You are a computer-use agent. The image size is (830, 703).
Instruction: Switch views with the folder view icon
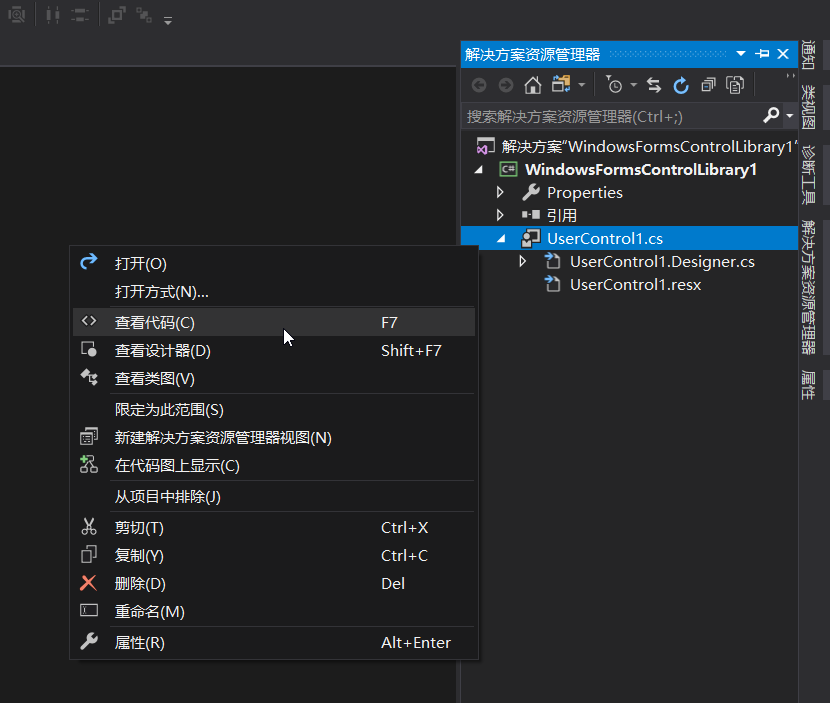click(x=561, y=85)
